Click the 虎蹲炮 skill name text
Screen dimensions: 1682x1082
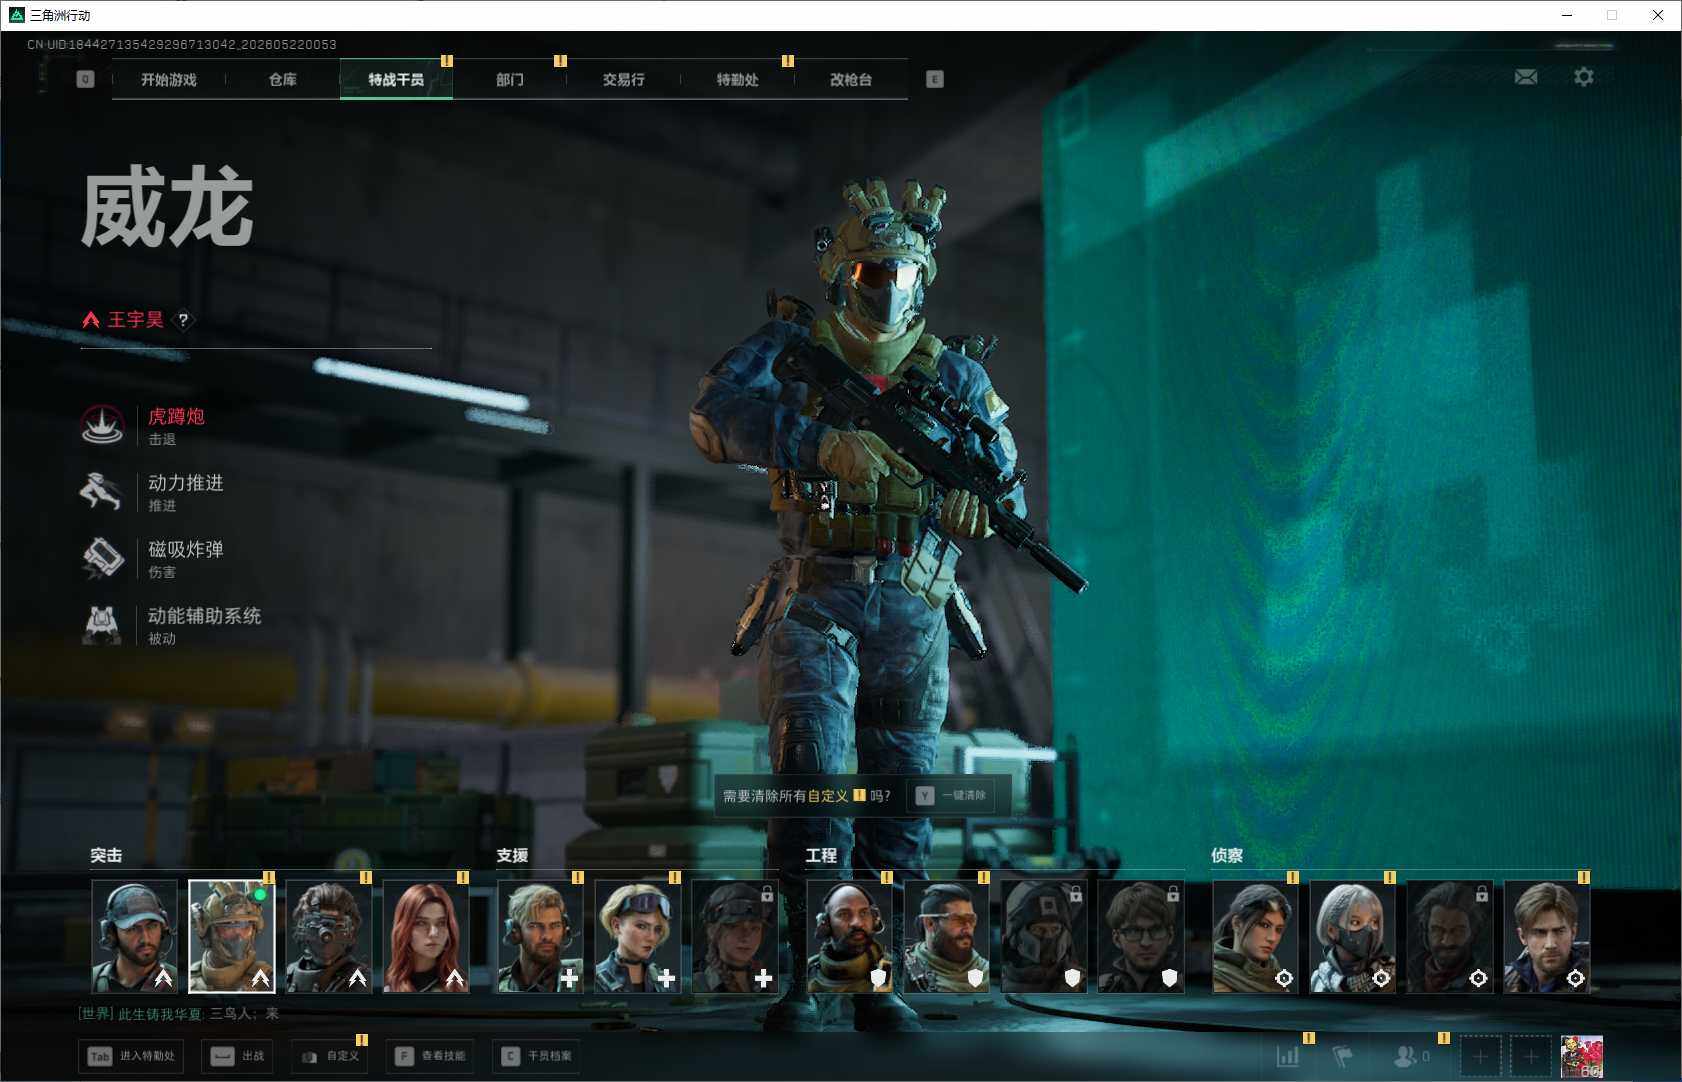[176, 416]
